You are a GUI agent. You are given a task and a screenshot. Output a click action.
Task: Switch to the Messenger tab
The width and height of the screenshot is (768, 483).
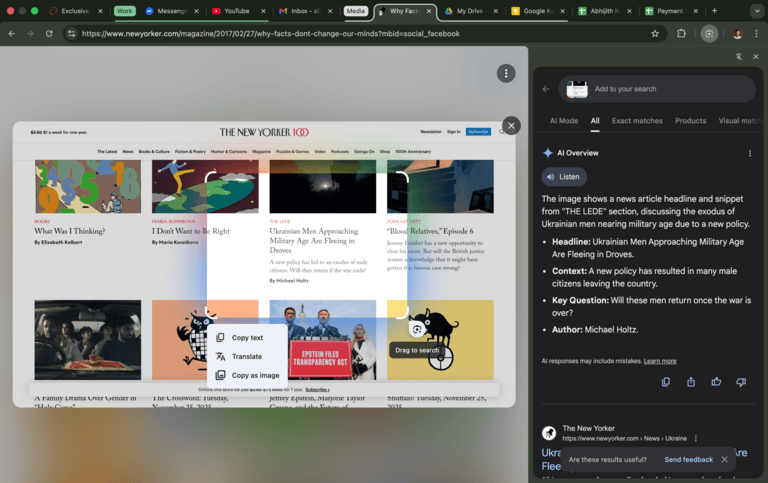(170, 11)
